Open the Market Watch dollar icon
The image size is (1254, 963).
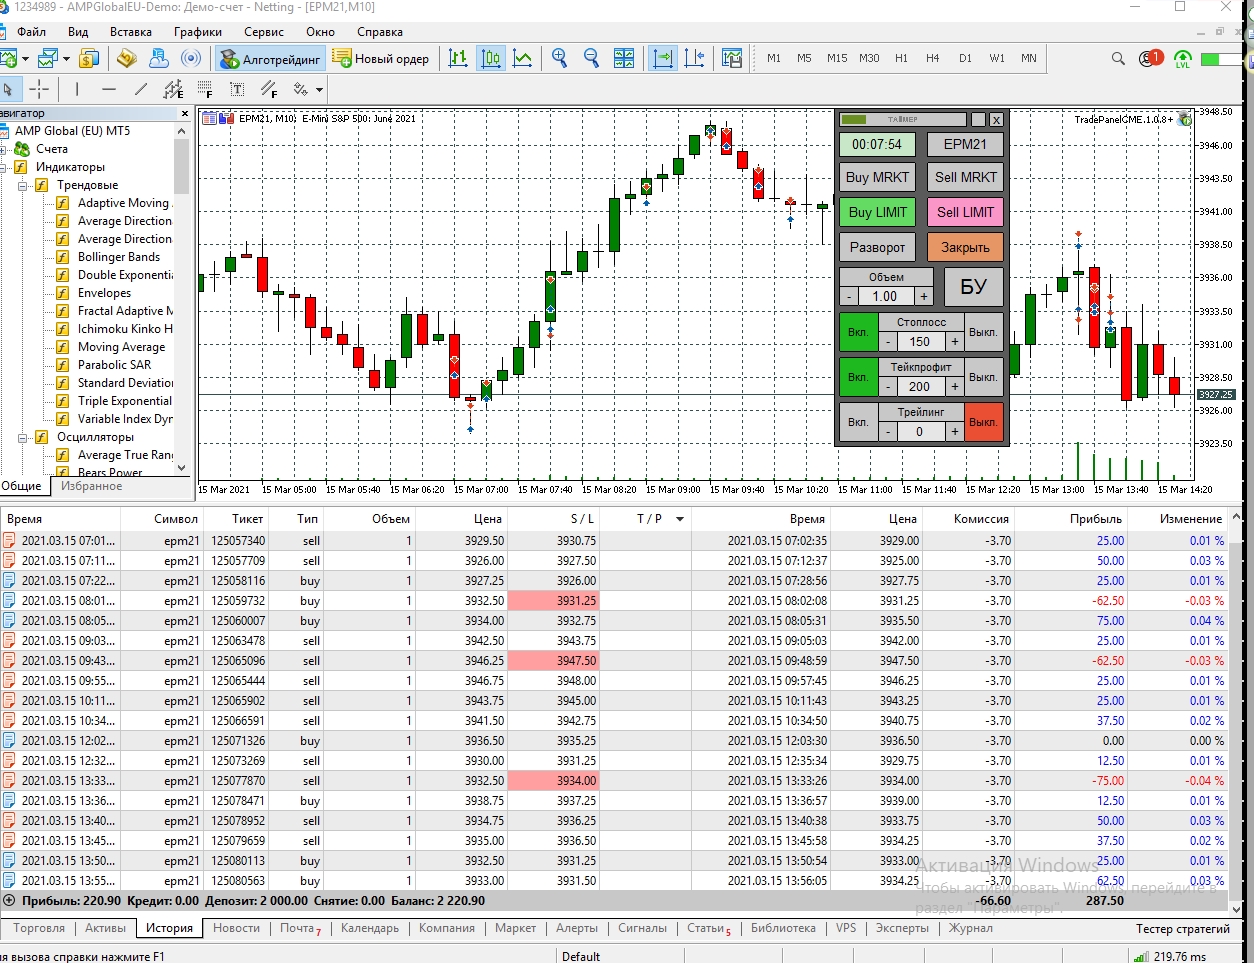(x=89, y=58)
